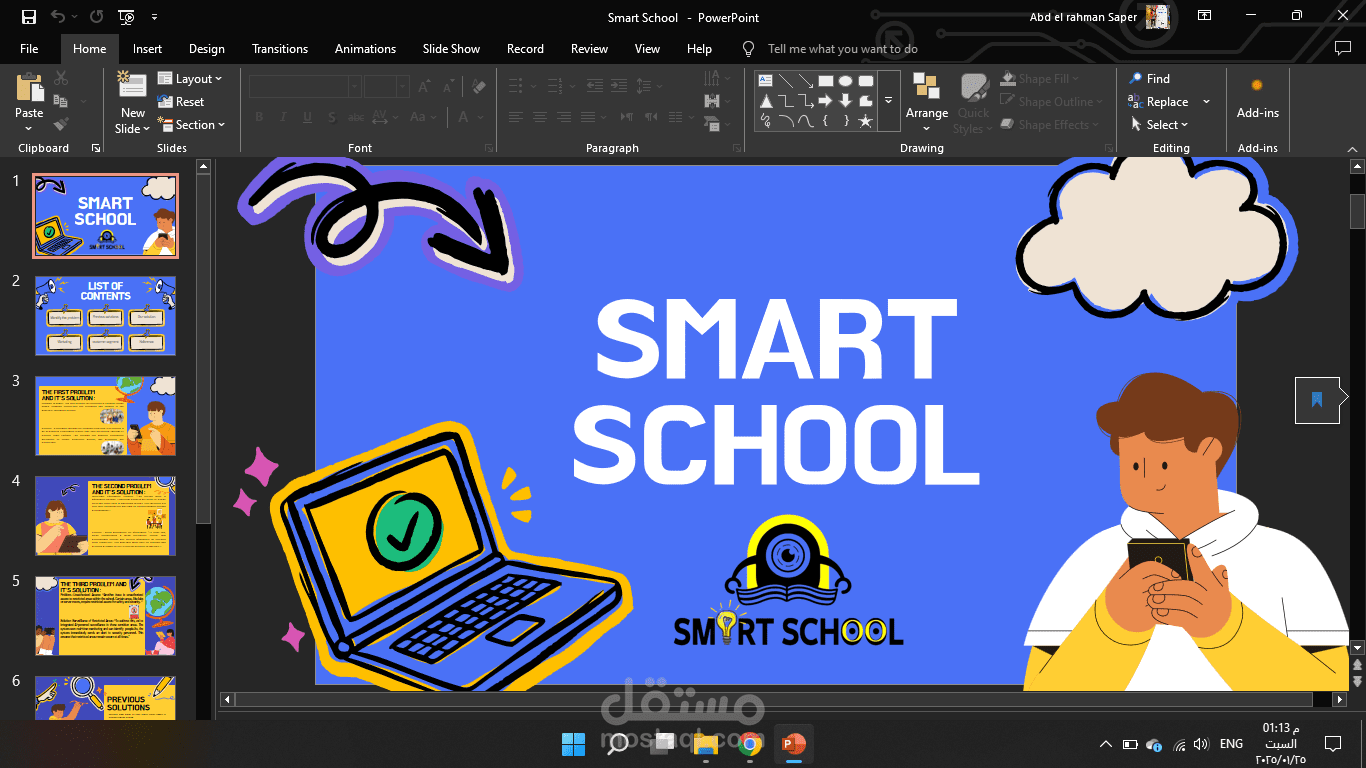Image resolution: width=1366 pixels, height=768 pixels.
Task: Expand the shapes gallery More arrow
Action: [x=888, y=100]
